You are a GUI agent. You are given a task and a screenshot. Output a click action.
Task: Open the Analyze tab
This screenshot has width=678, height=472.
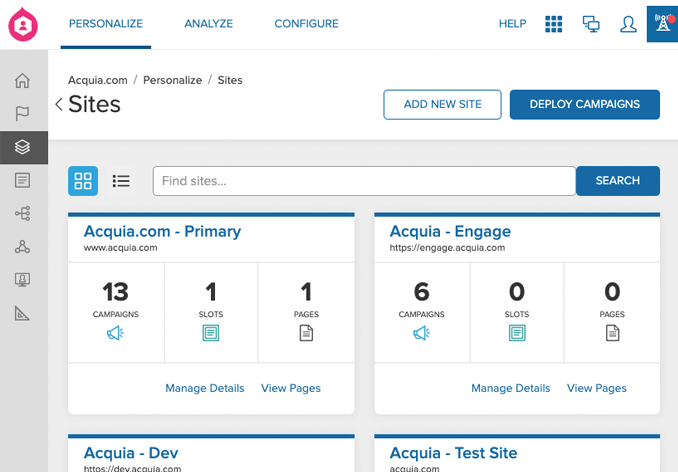[208, 24]
